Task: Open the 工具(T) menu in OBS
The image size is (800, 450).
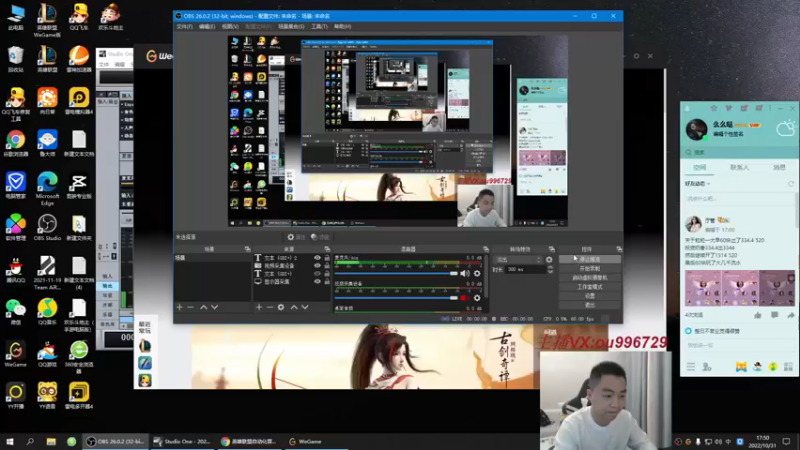Action: (319, 27)
